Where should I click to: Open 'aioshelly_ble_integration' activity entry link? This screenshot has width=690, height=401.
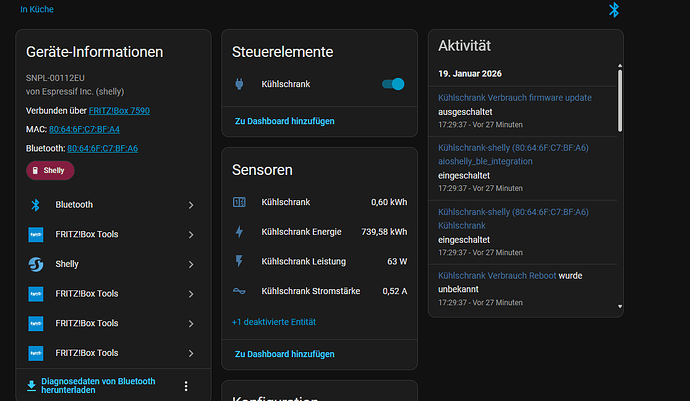(485, 161)
